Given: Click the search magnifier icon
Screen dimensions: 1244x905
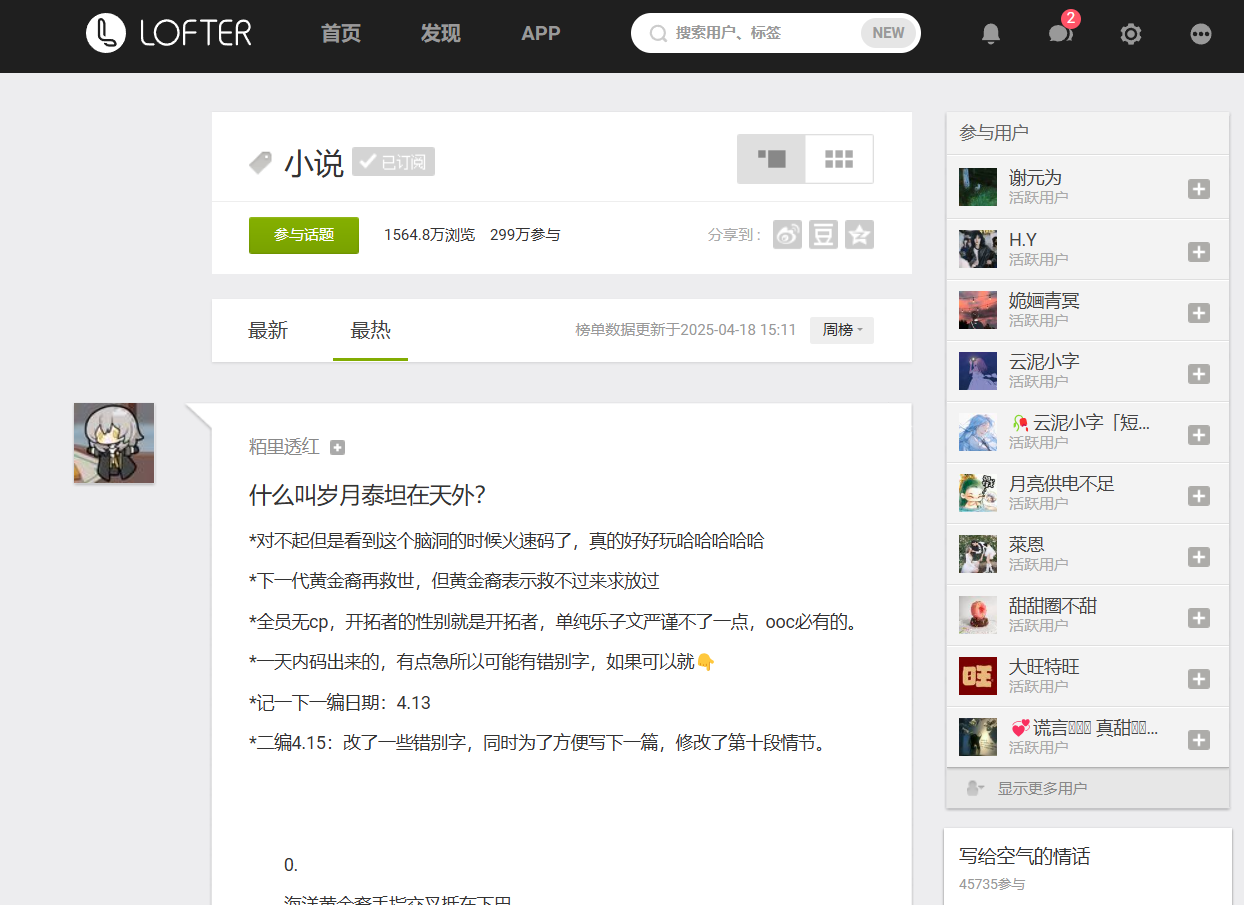Looking at the screenshot, I should (658, 33).
